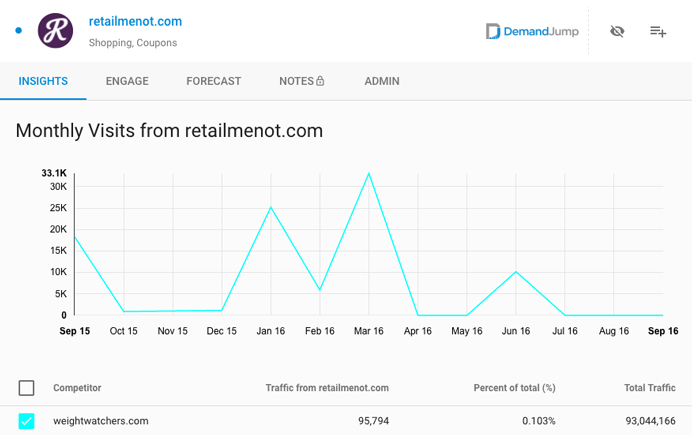Open the retailmenot.com site link

pos(135,21)
